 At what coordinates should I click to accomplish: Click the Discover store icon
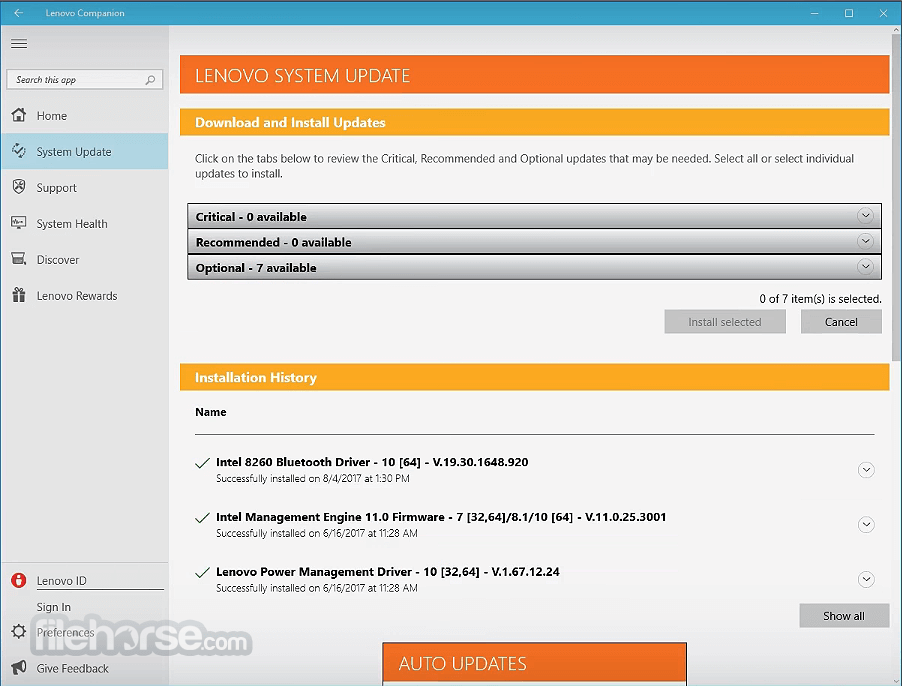click(19, 259)
